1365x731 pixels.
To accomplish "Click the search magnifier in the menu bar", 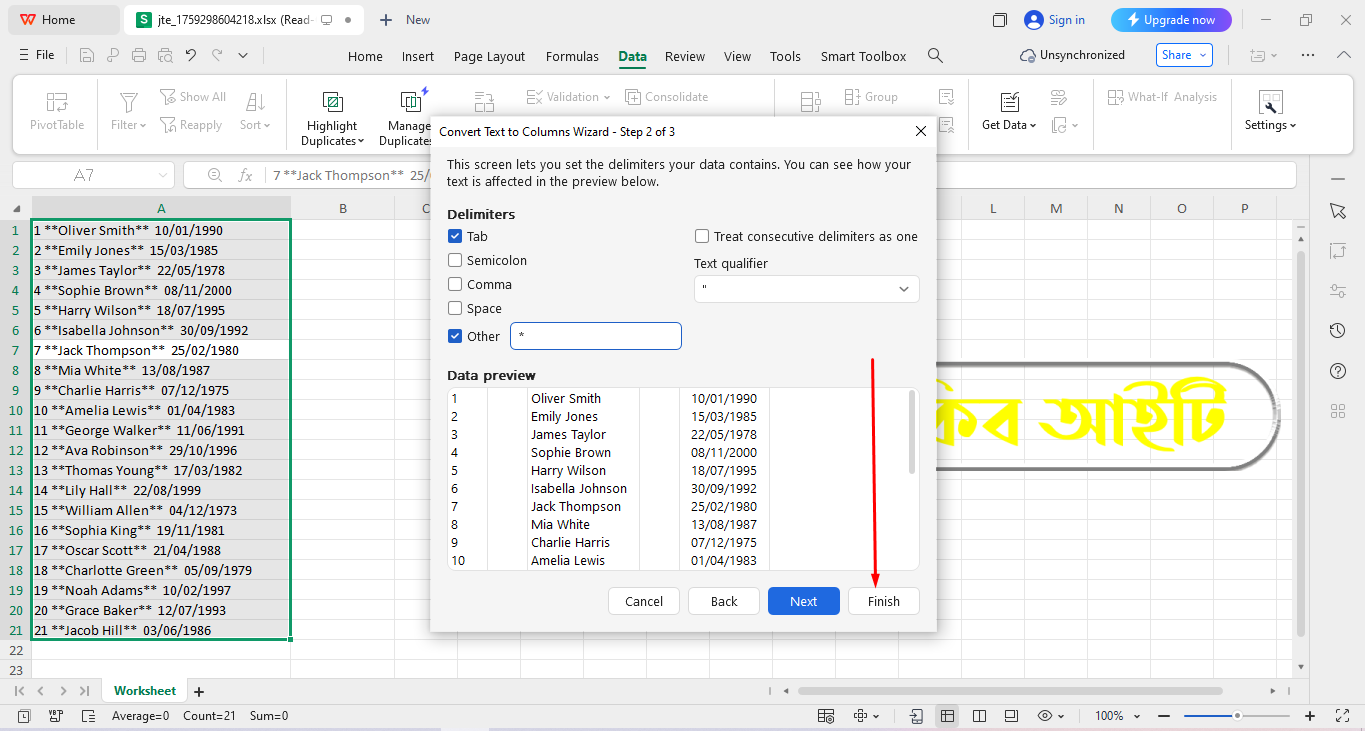I will tap(935, 56).
